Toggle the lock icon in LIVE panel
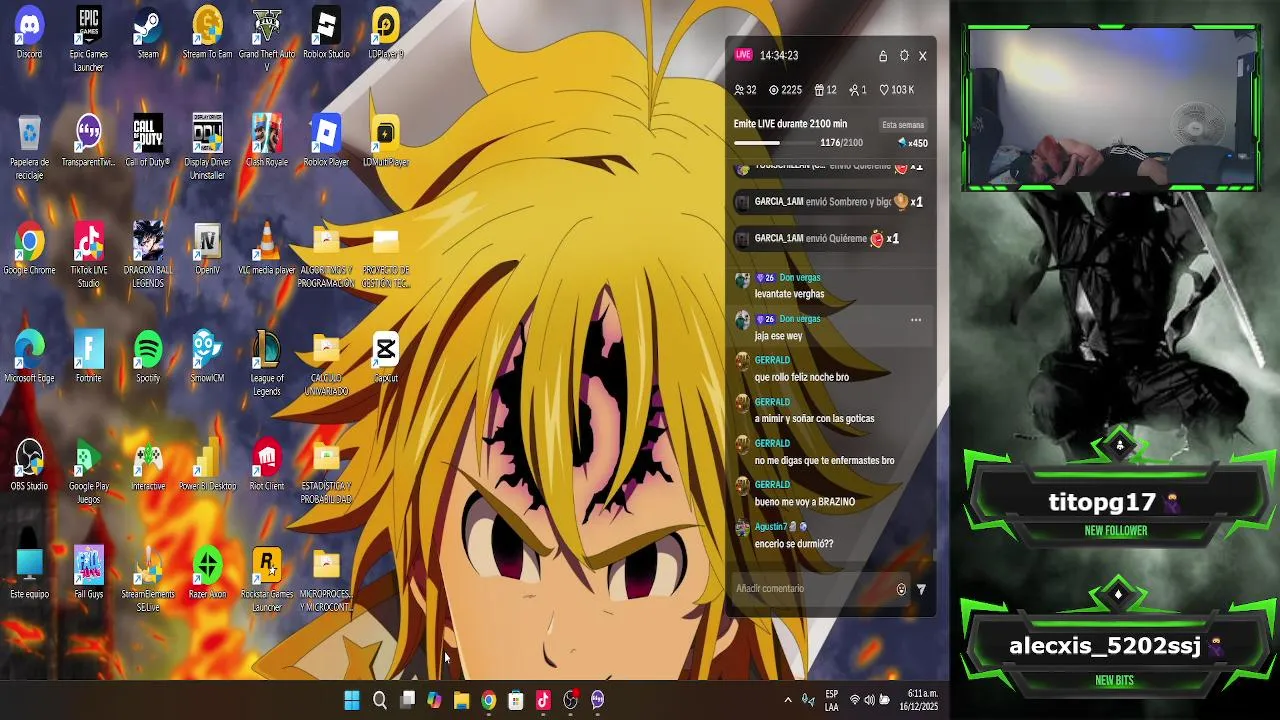The image size is (1280, 720). 883,56
